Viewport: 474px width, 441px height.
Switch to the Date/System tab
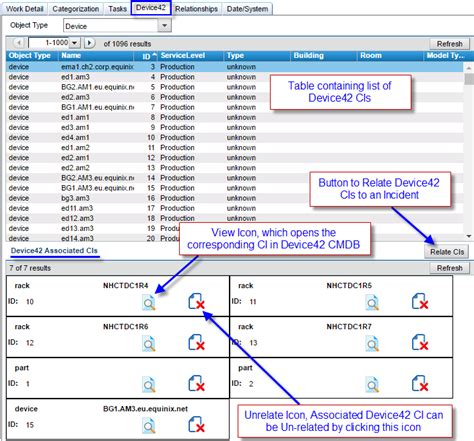click(x=247, y=9)
